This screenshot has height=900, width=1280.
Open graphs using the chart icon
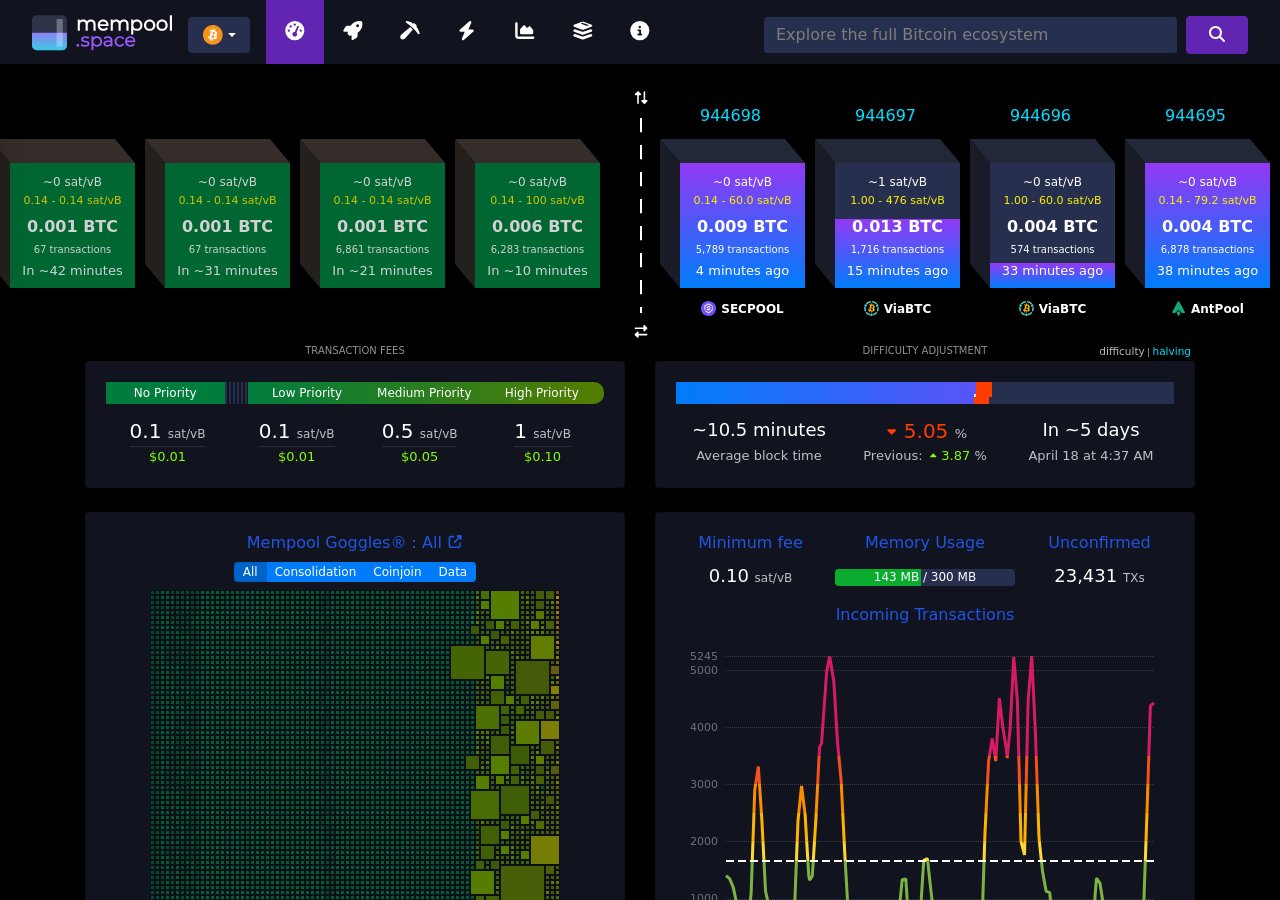[524, 31]
